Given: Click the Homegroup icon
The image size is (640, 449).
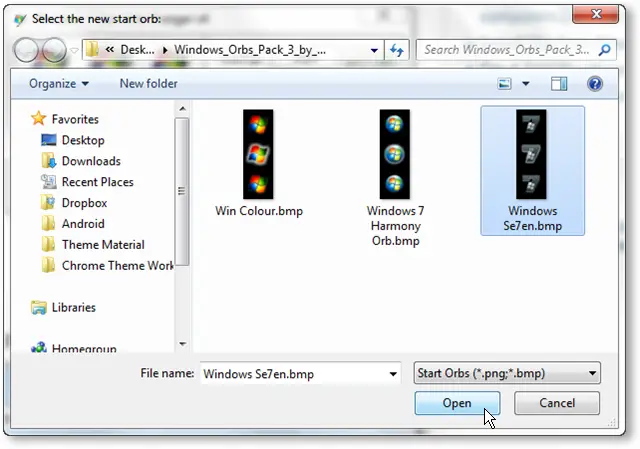Looking at the screenshot, I should pos(39,348).
